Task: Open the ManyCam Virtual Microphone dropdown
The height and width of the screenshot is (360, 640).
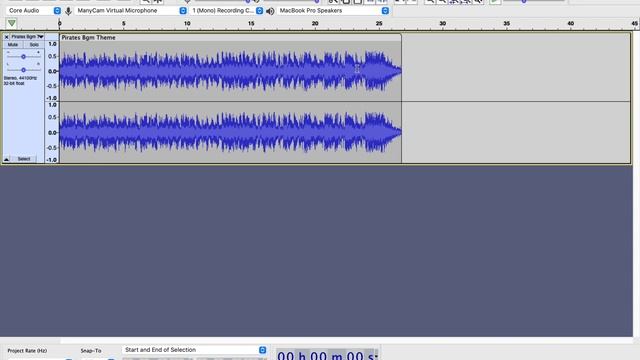Action: tap(131, 11)
